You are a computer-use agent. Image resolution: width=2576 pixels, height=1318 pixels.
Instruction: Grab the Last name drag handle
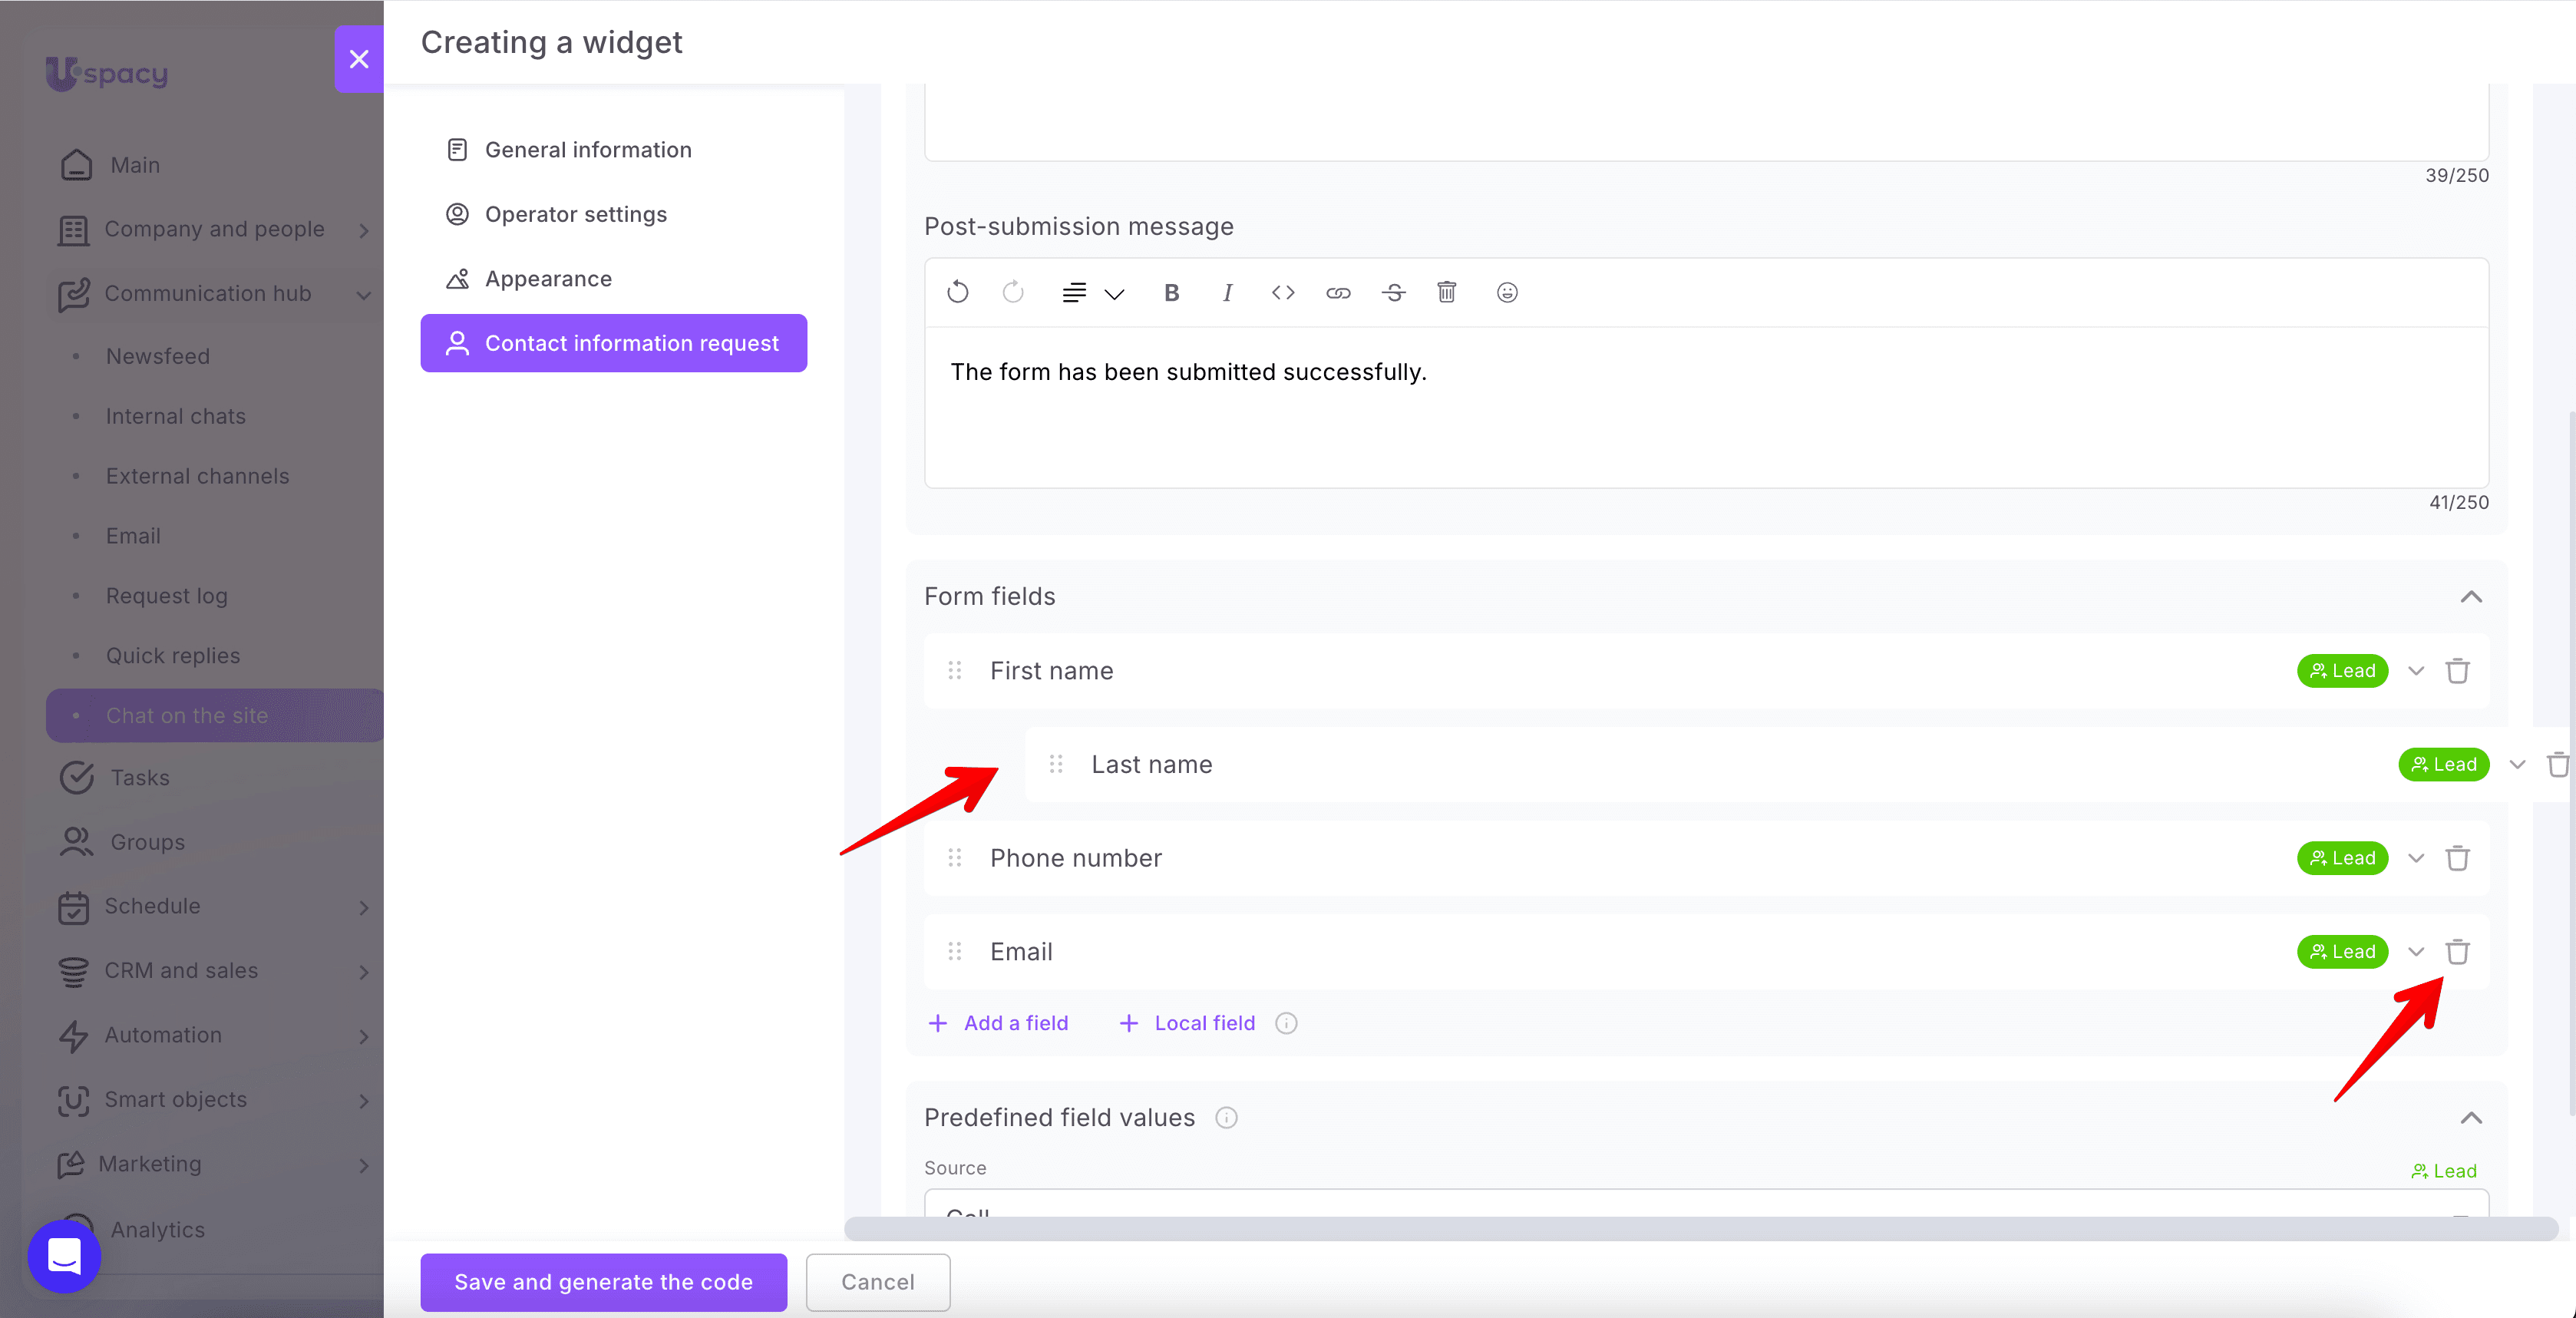1056,765
